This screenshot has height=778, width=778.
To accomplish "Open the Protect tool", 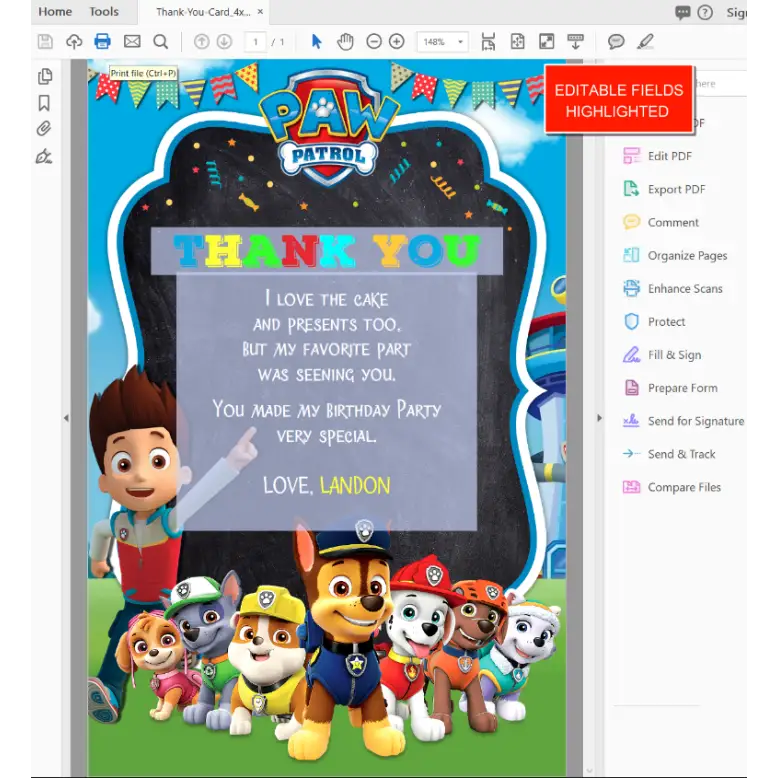I will [x=654, y=322].
